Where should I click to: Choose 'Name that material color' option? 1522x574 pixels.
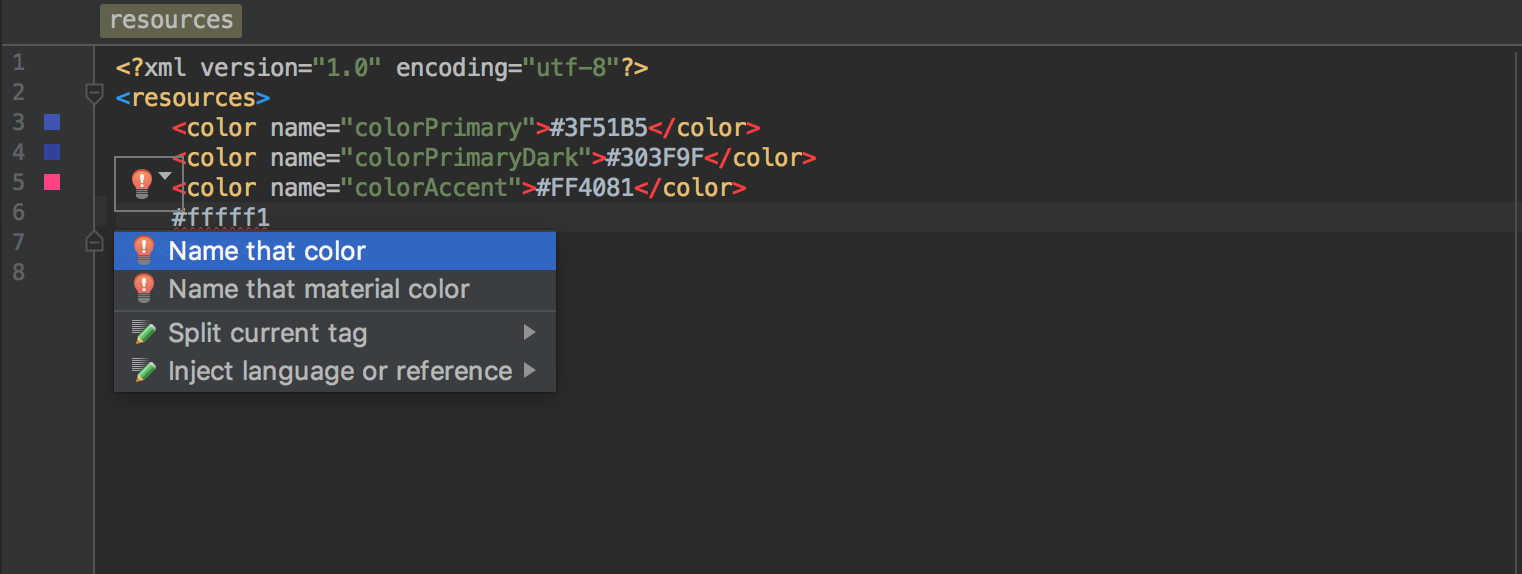point(319,289)
